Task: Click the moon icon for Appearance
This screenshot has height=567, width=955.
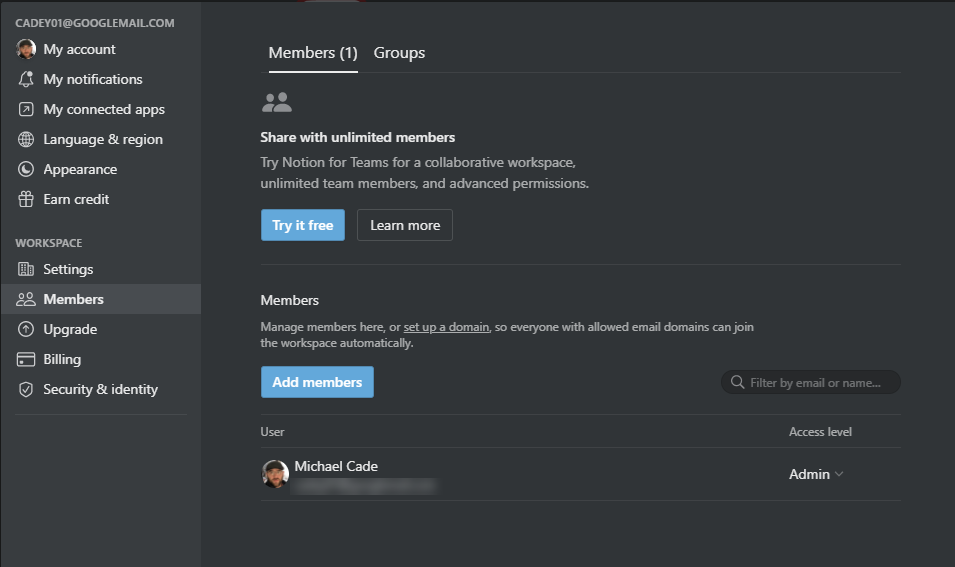Action: point(26,169)
